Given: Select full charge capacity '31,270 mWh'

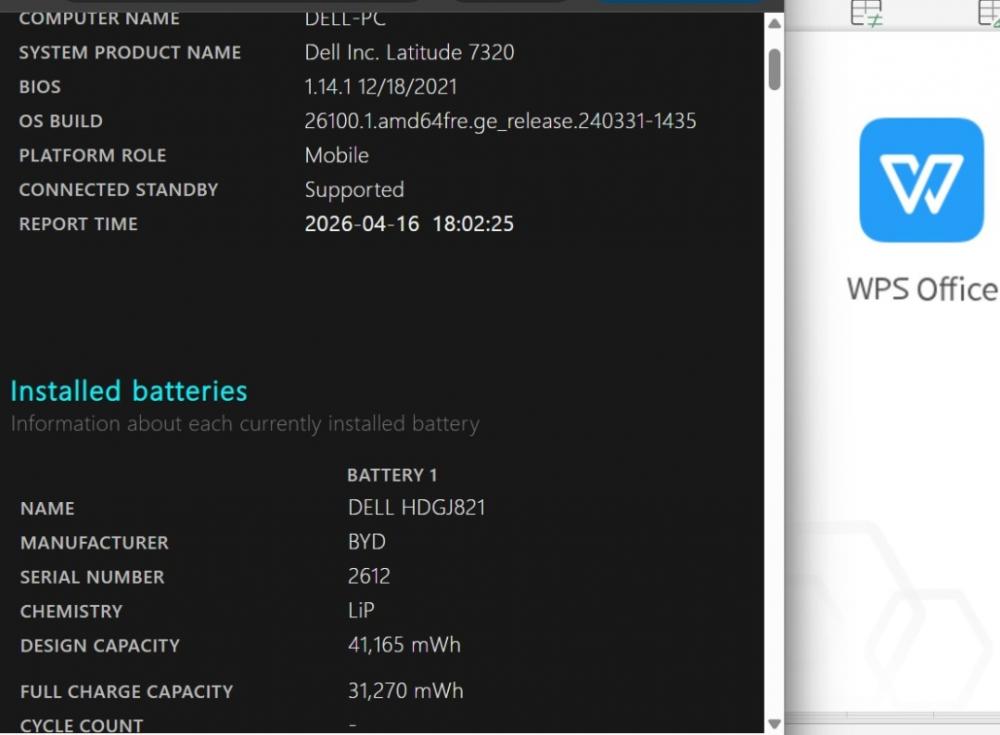Looking at the screenshot, I should pyautogui.click(x=406, y=691).
